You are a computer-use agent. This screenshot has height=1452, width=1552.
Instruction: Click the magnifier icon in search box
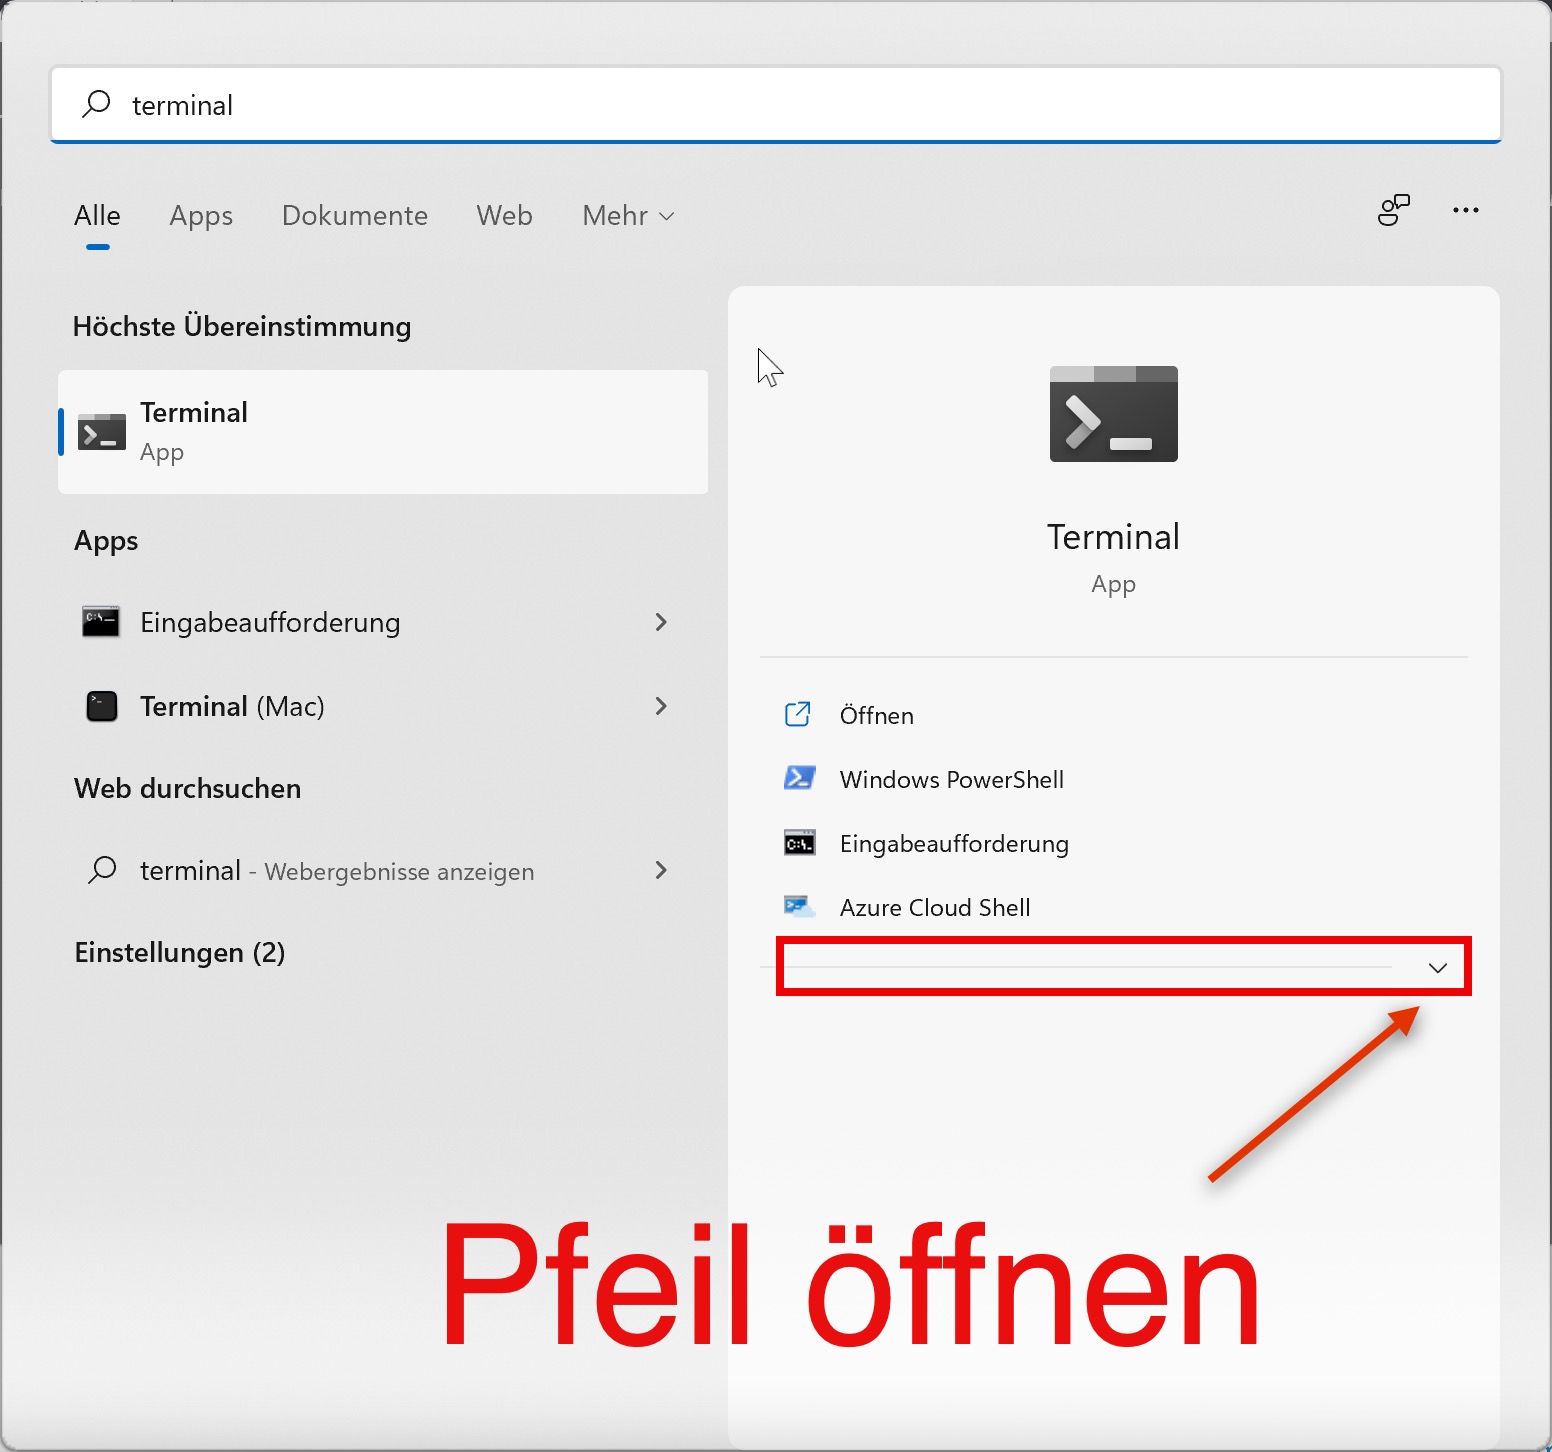tap(97, 104)
